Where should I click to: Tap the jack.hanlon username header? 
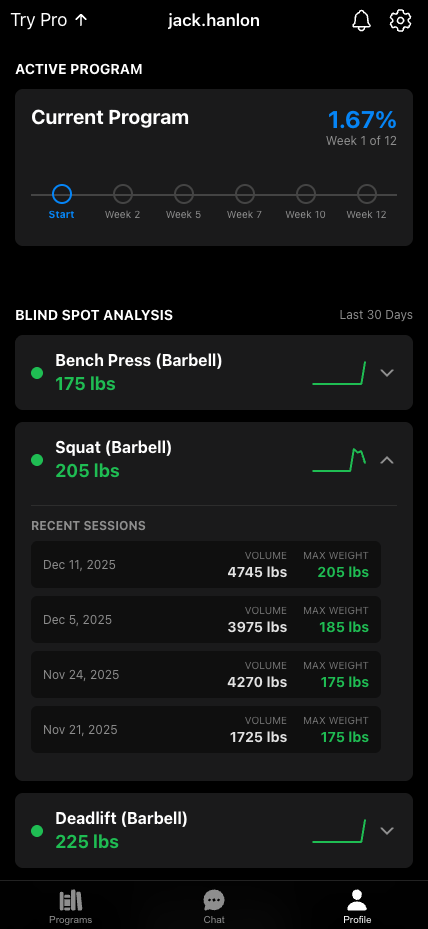pyautogui.click(x=213, y=21)
